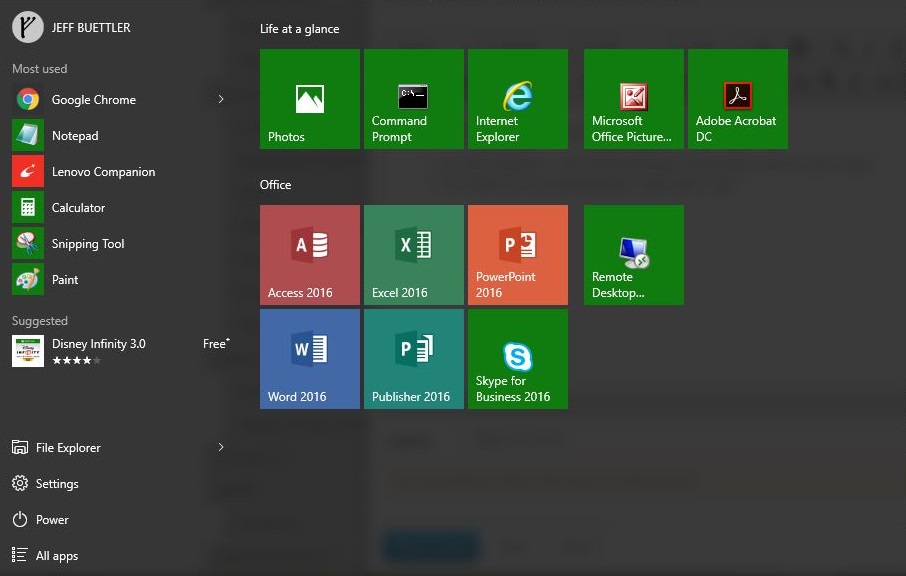The image size is (906, 576).
Task: Launch the Adobe Acrobat DC tile
Action: click(738, 99)
